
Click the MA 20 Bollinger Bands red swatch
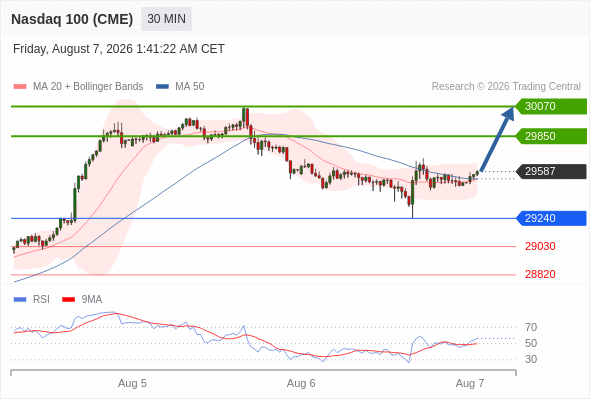tap(20, 87)
